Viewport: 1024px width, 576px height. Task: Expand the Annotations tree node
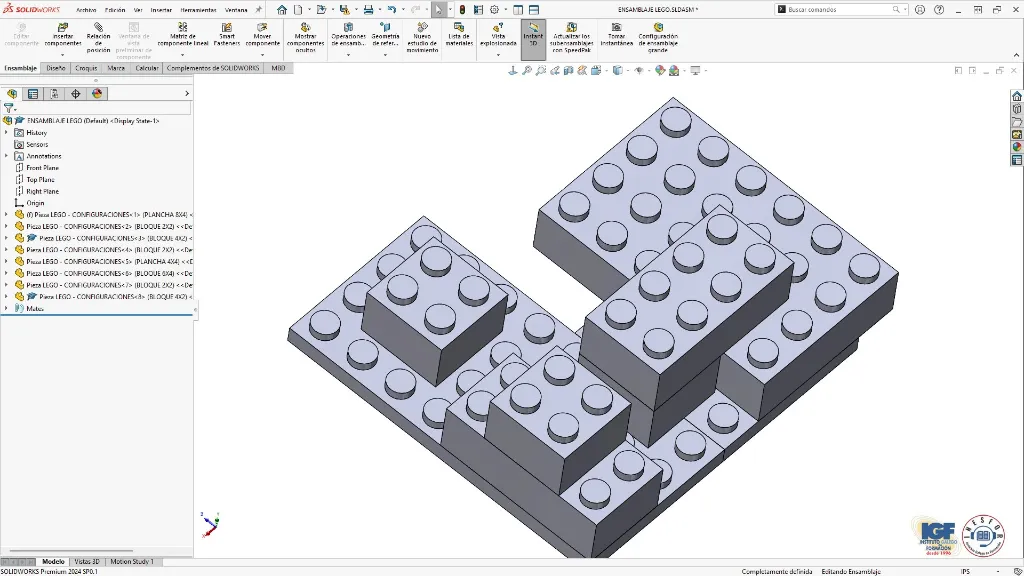click(7, 156)
